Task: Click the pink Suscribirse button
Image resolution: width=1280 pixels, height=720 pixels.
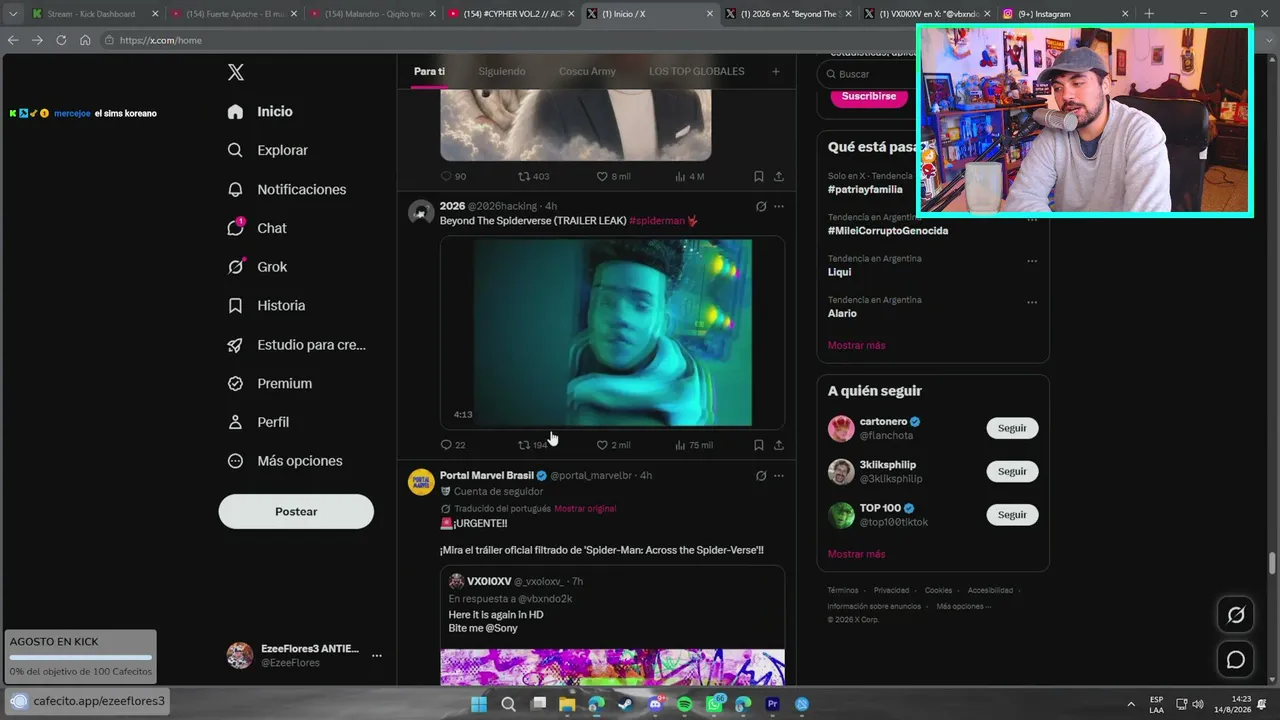Action: pos(868,97)
